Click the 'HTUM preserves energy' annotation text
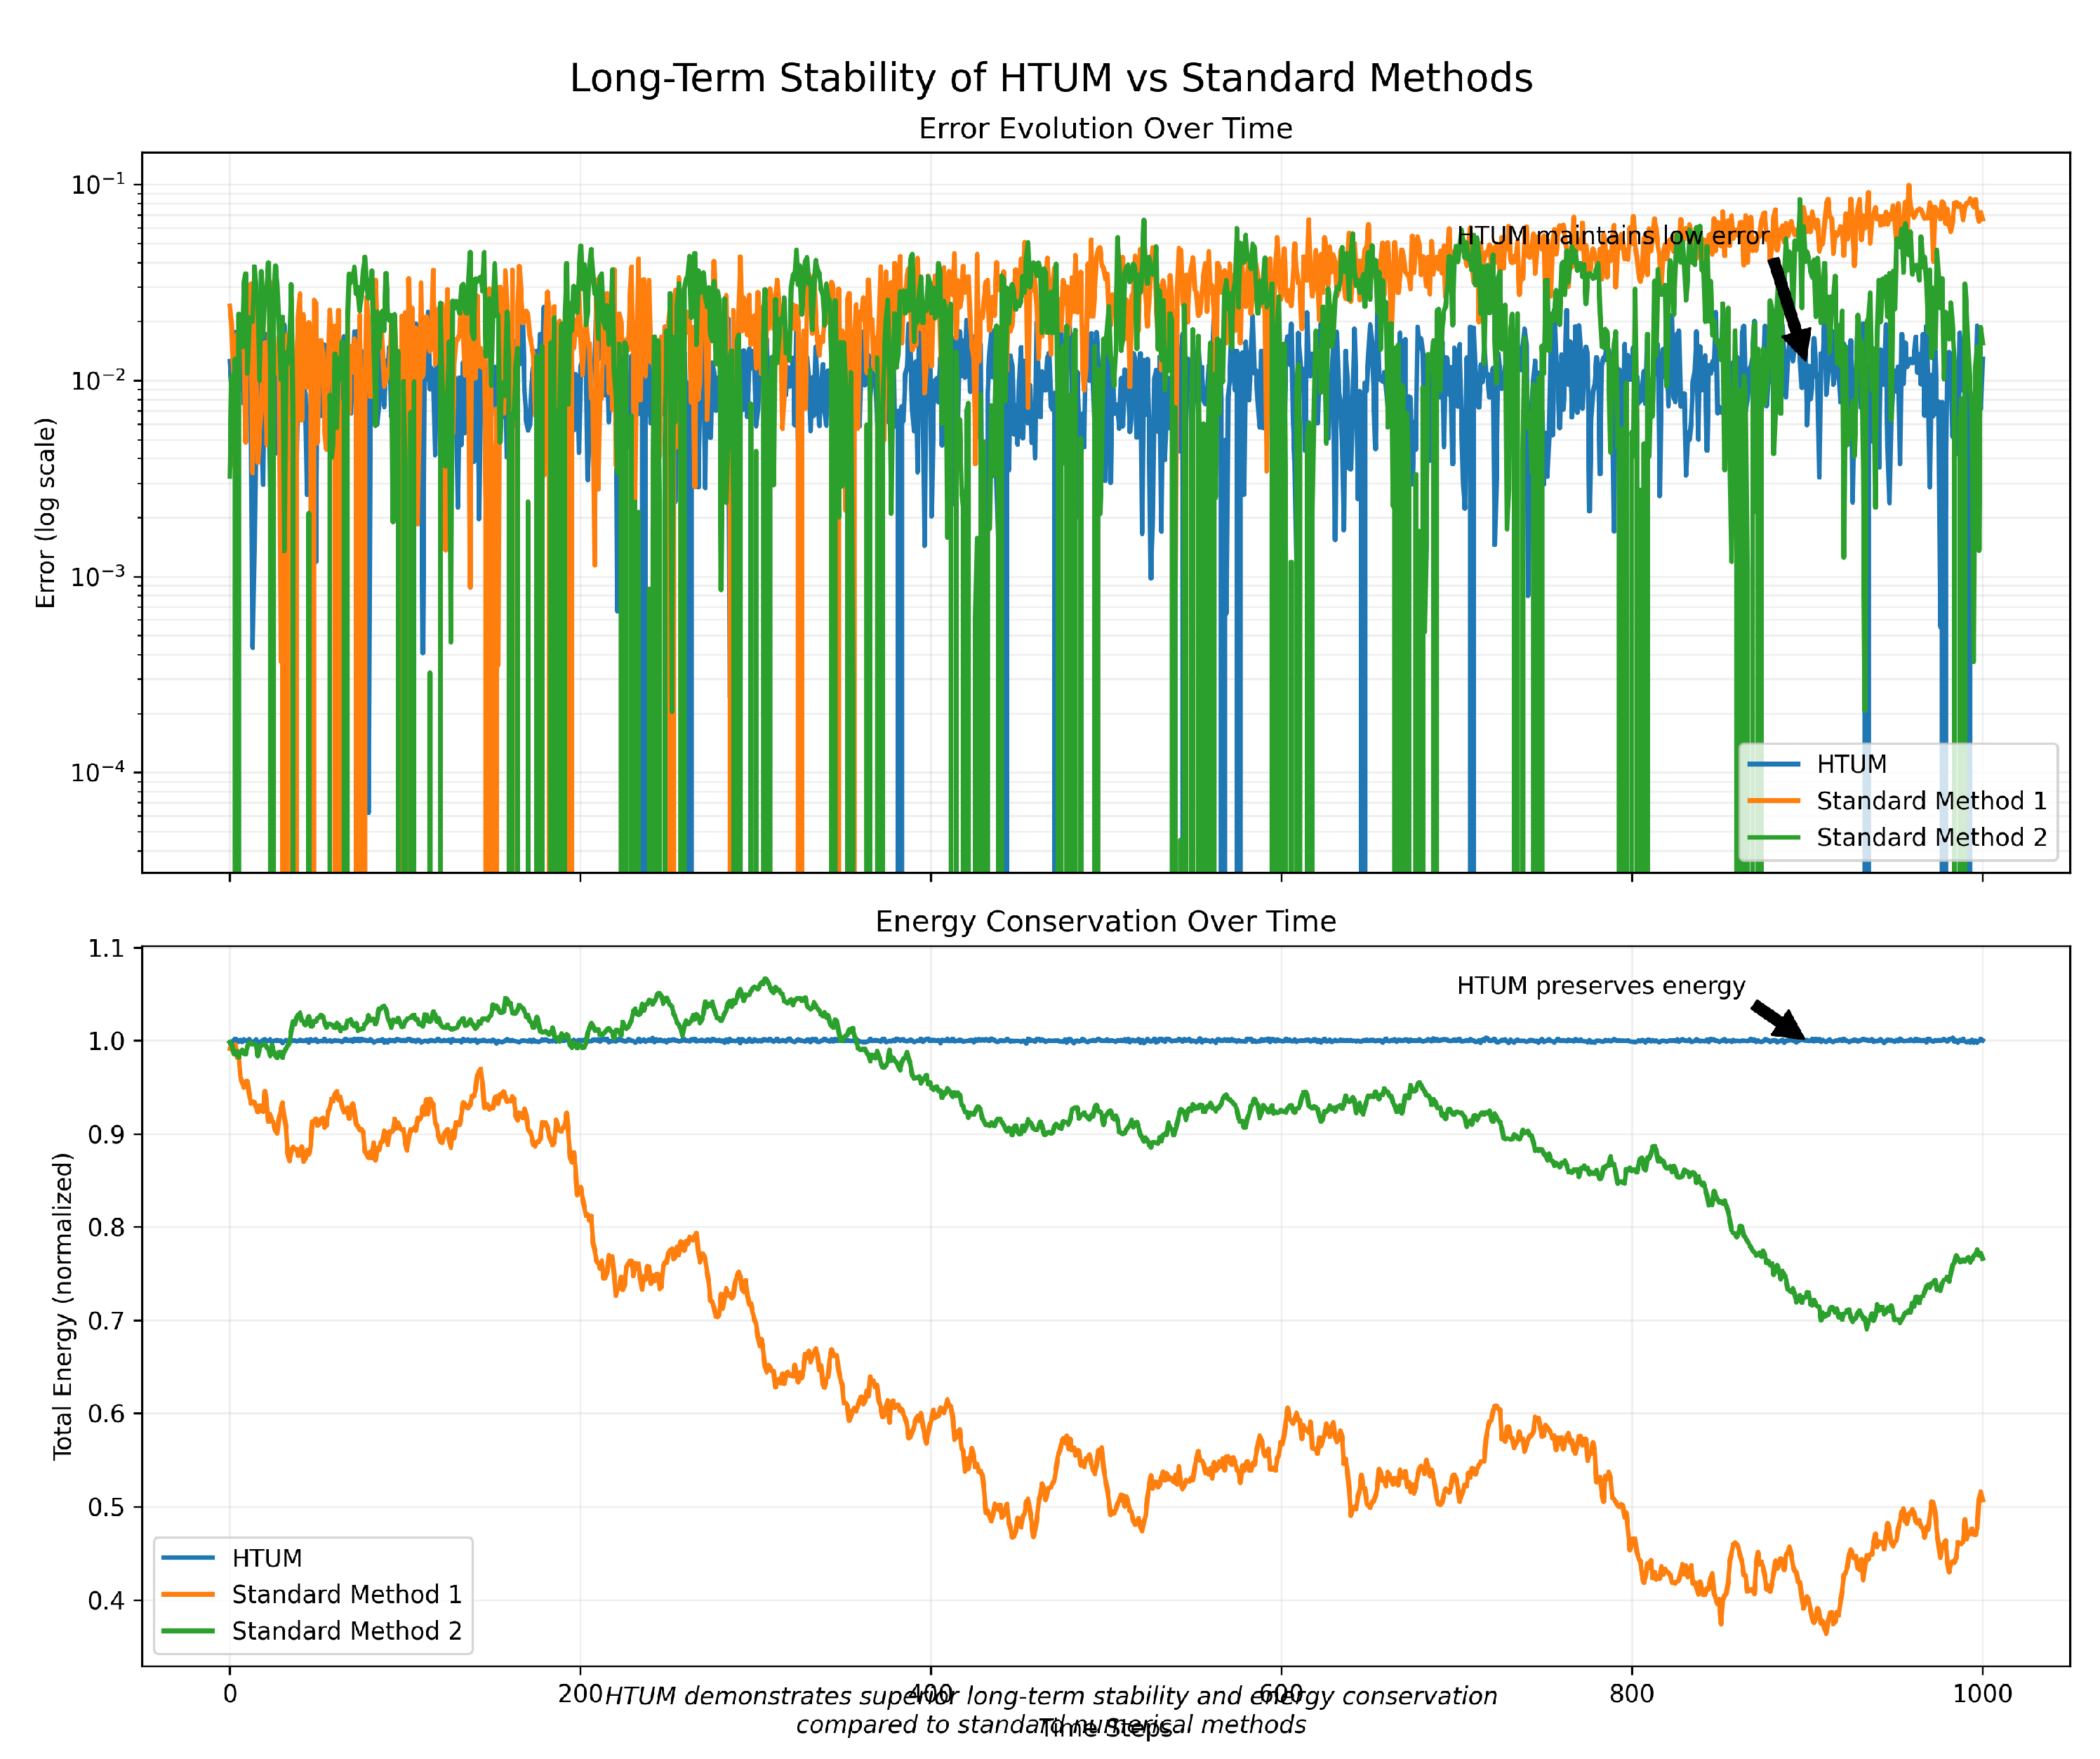Image resolution: width=2100 pixels, height=1759 pixels. point(1600,986)
